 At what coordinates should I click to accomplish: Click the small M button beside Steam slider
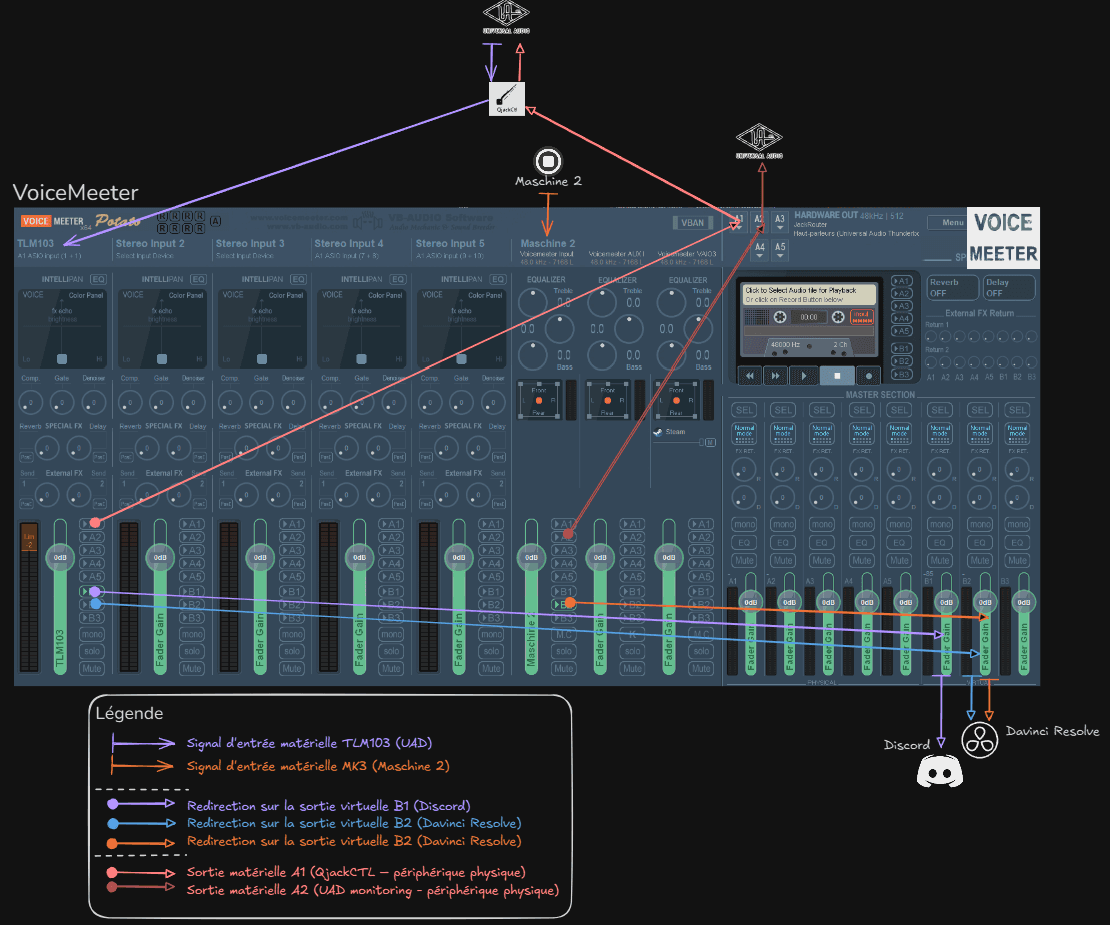[710, 442]
